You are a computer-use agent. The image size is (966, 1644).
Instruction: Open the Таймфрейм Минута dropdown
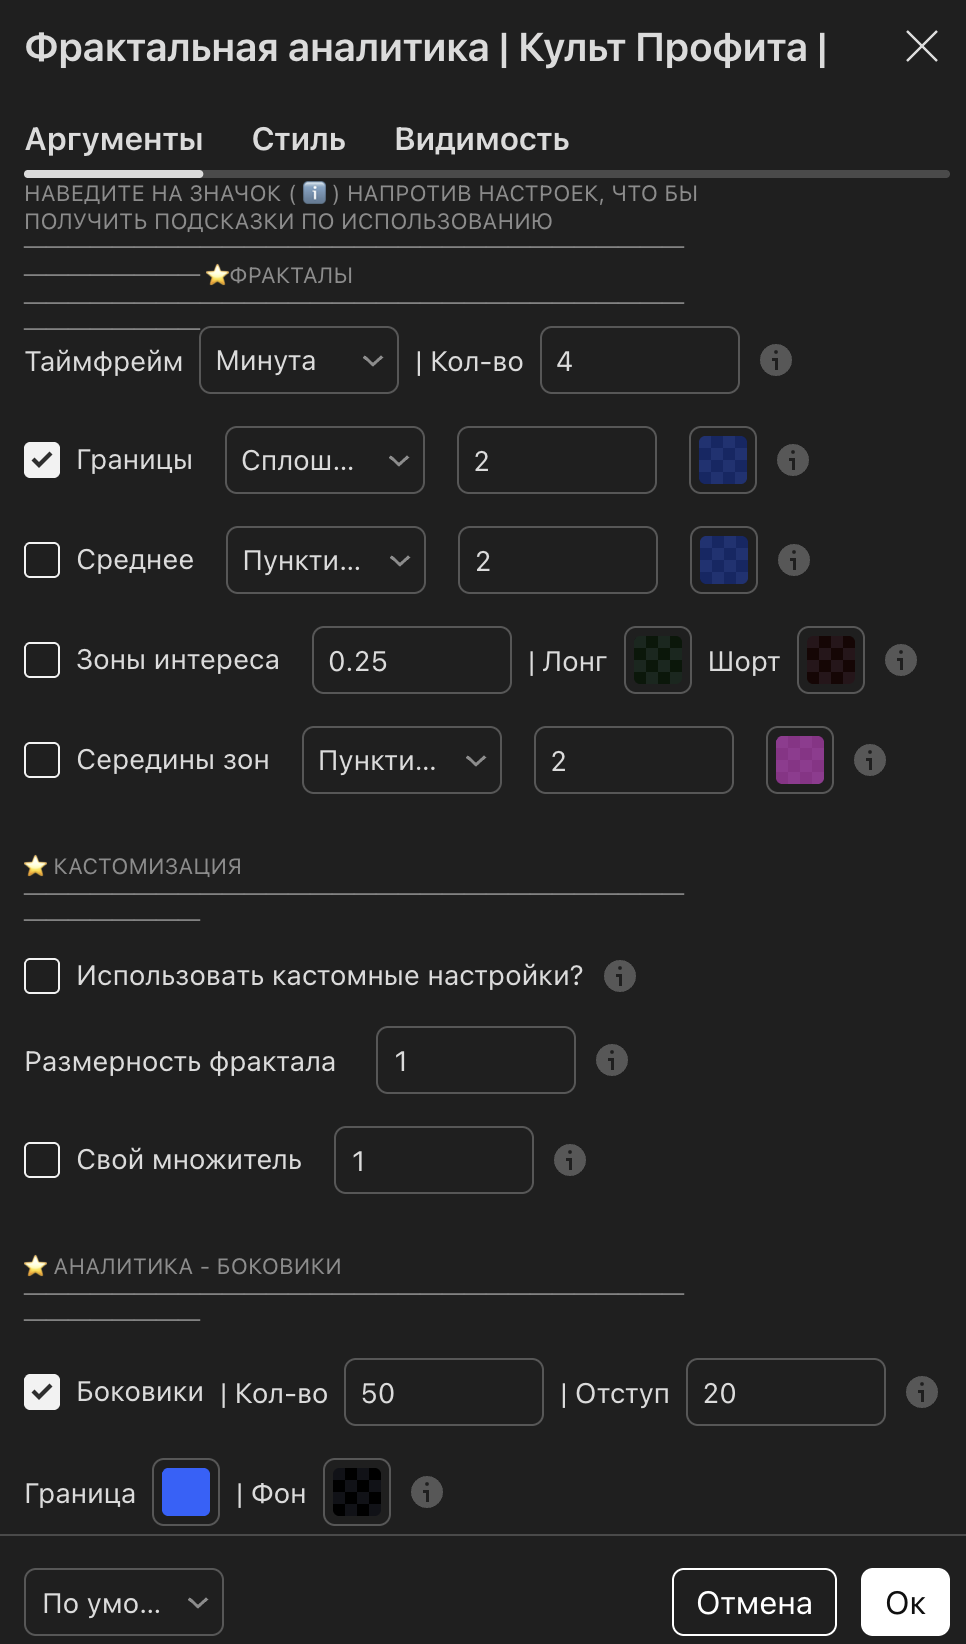pos(299,360)
